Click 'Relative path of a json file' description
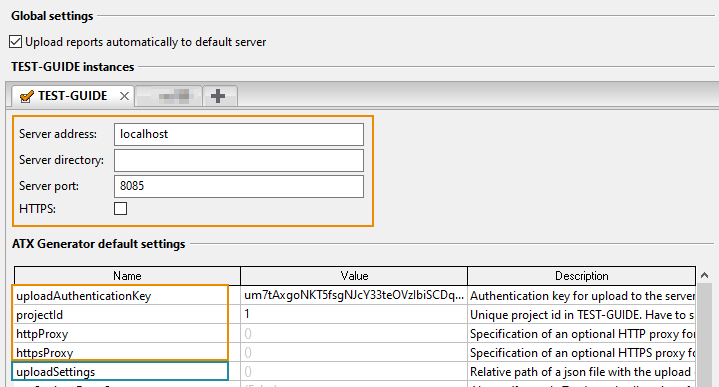Viewport: 719px width, 387px height. click(x=581, y=371)
